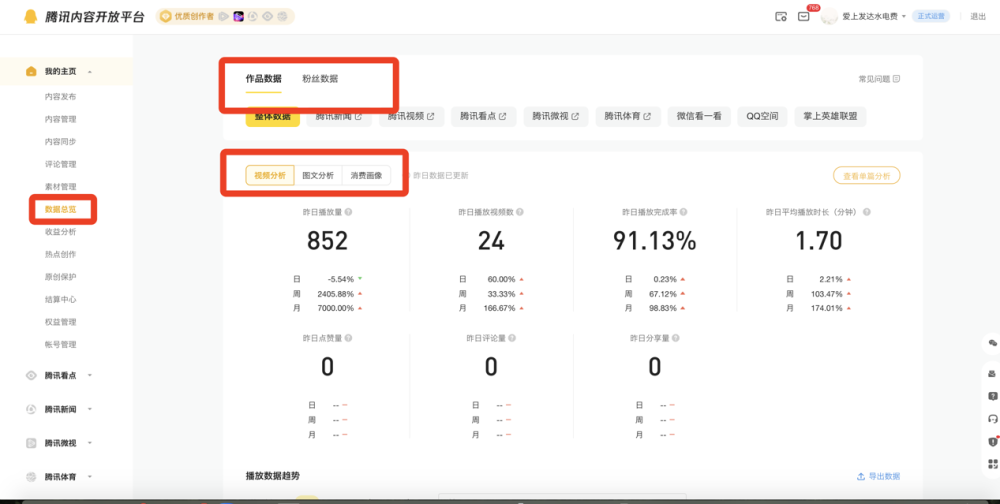This screenshot has height=504, width=1000.
Task: Click help icon beside 昨日播放量
Action: click(348, 212)
